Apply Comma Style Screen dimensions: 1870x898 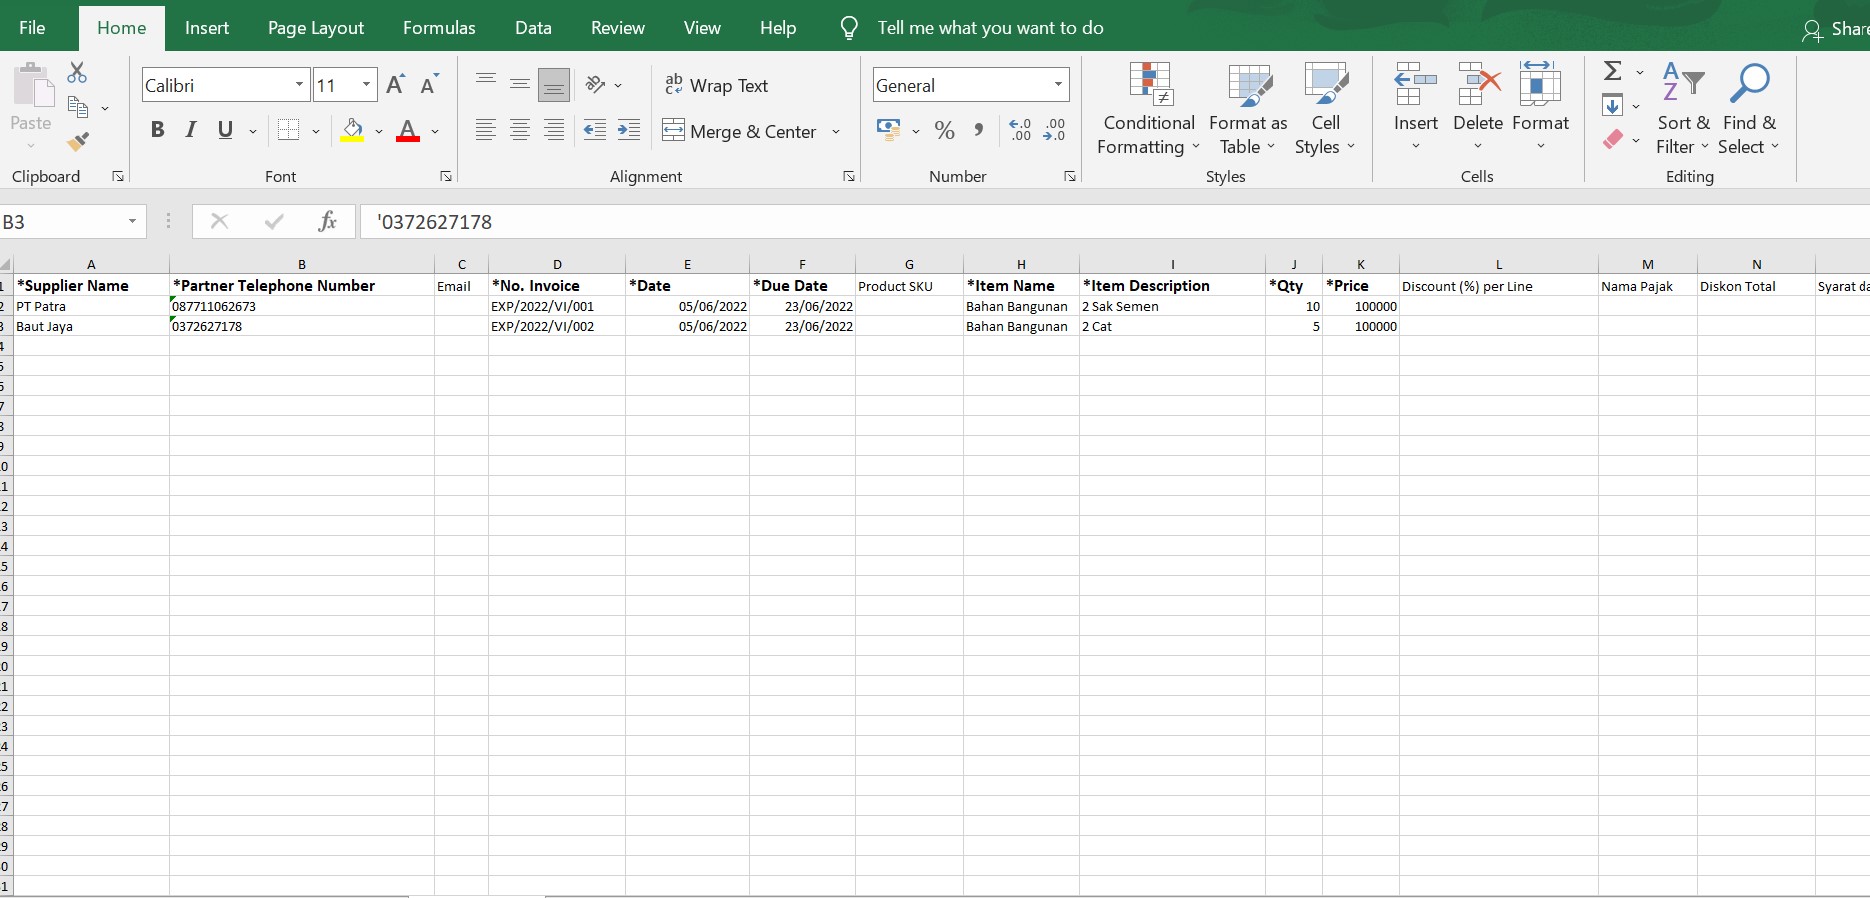point(979,130)
